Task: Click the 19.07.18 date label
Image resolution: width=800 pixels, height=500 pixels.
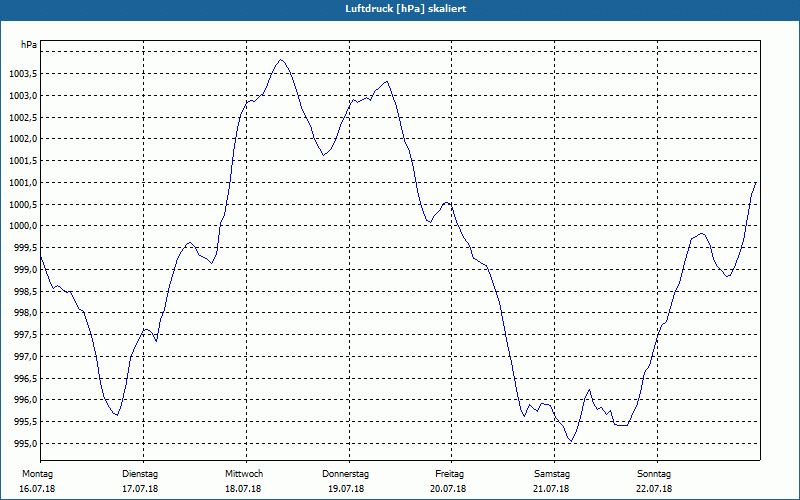Action: pos(346,489)
